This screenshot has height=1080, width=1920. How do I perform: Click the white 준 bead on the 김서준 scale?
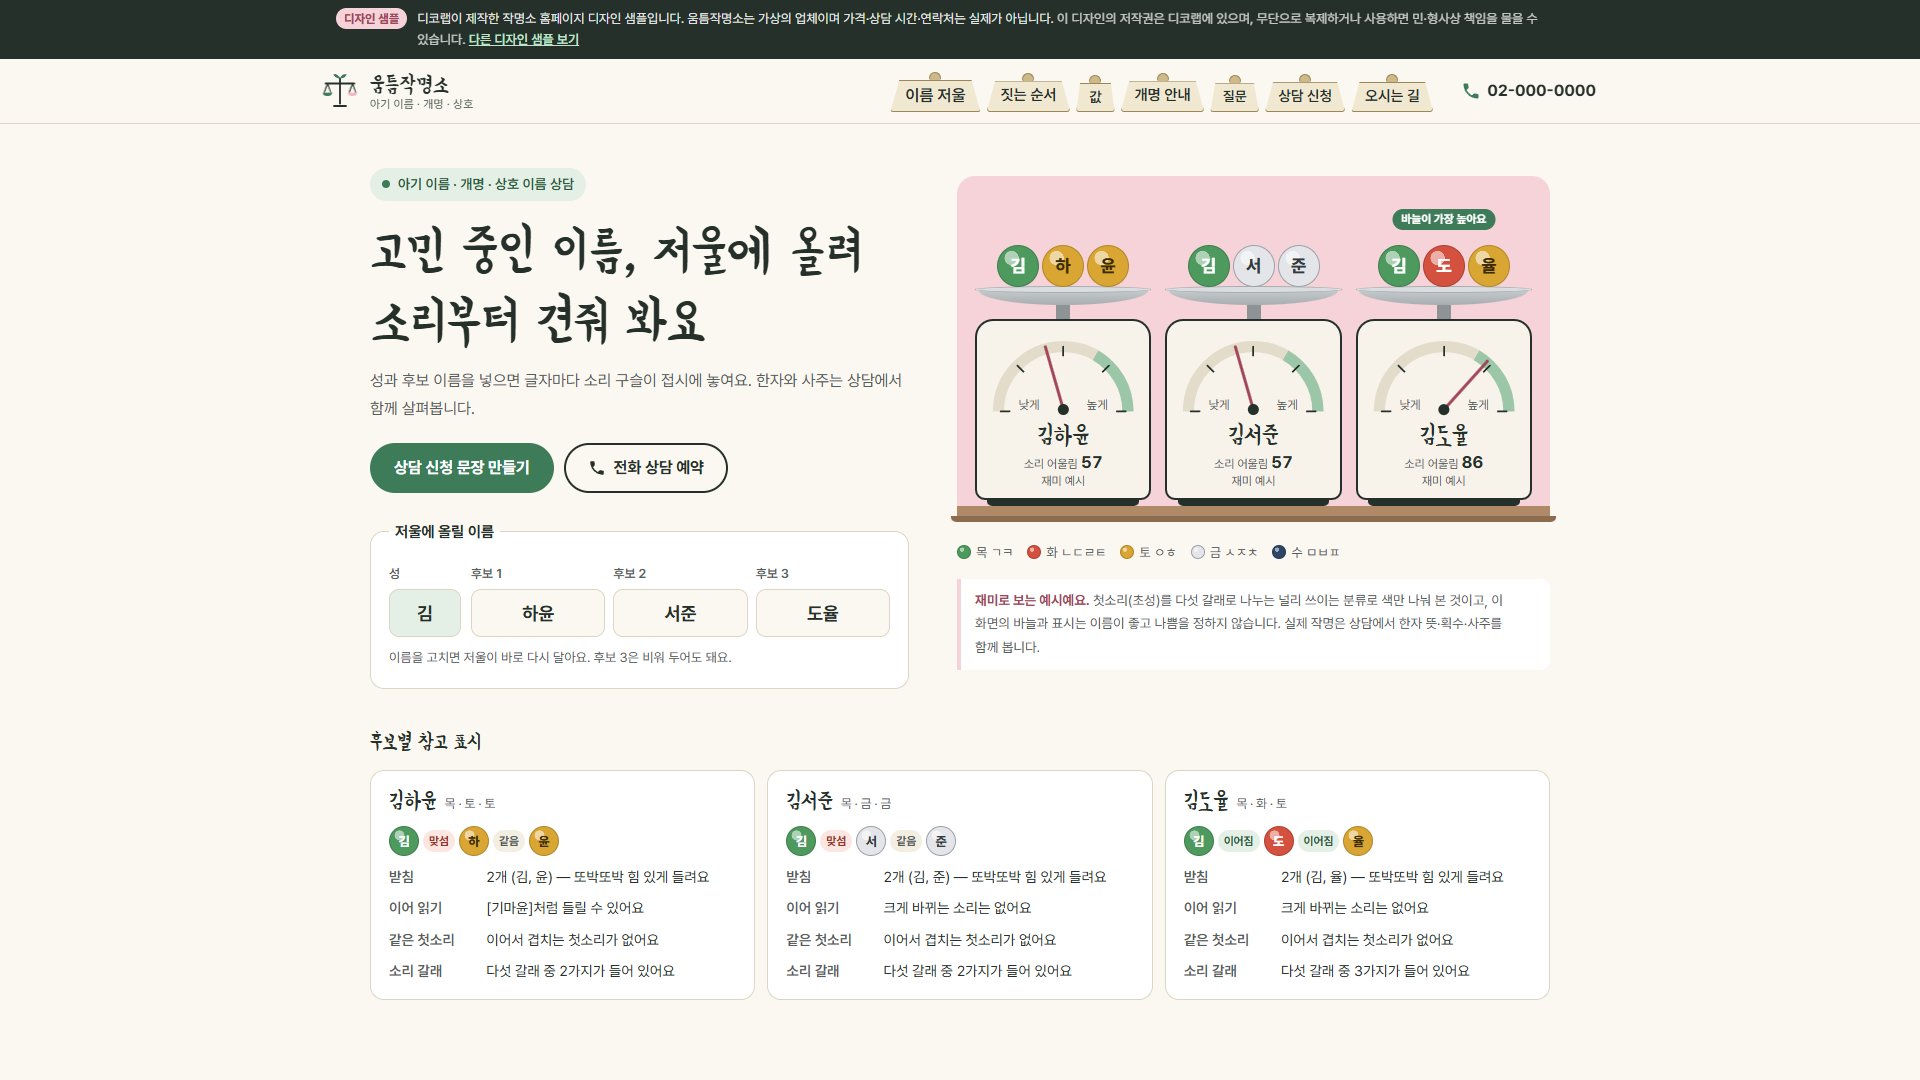pos(1299,266)
